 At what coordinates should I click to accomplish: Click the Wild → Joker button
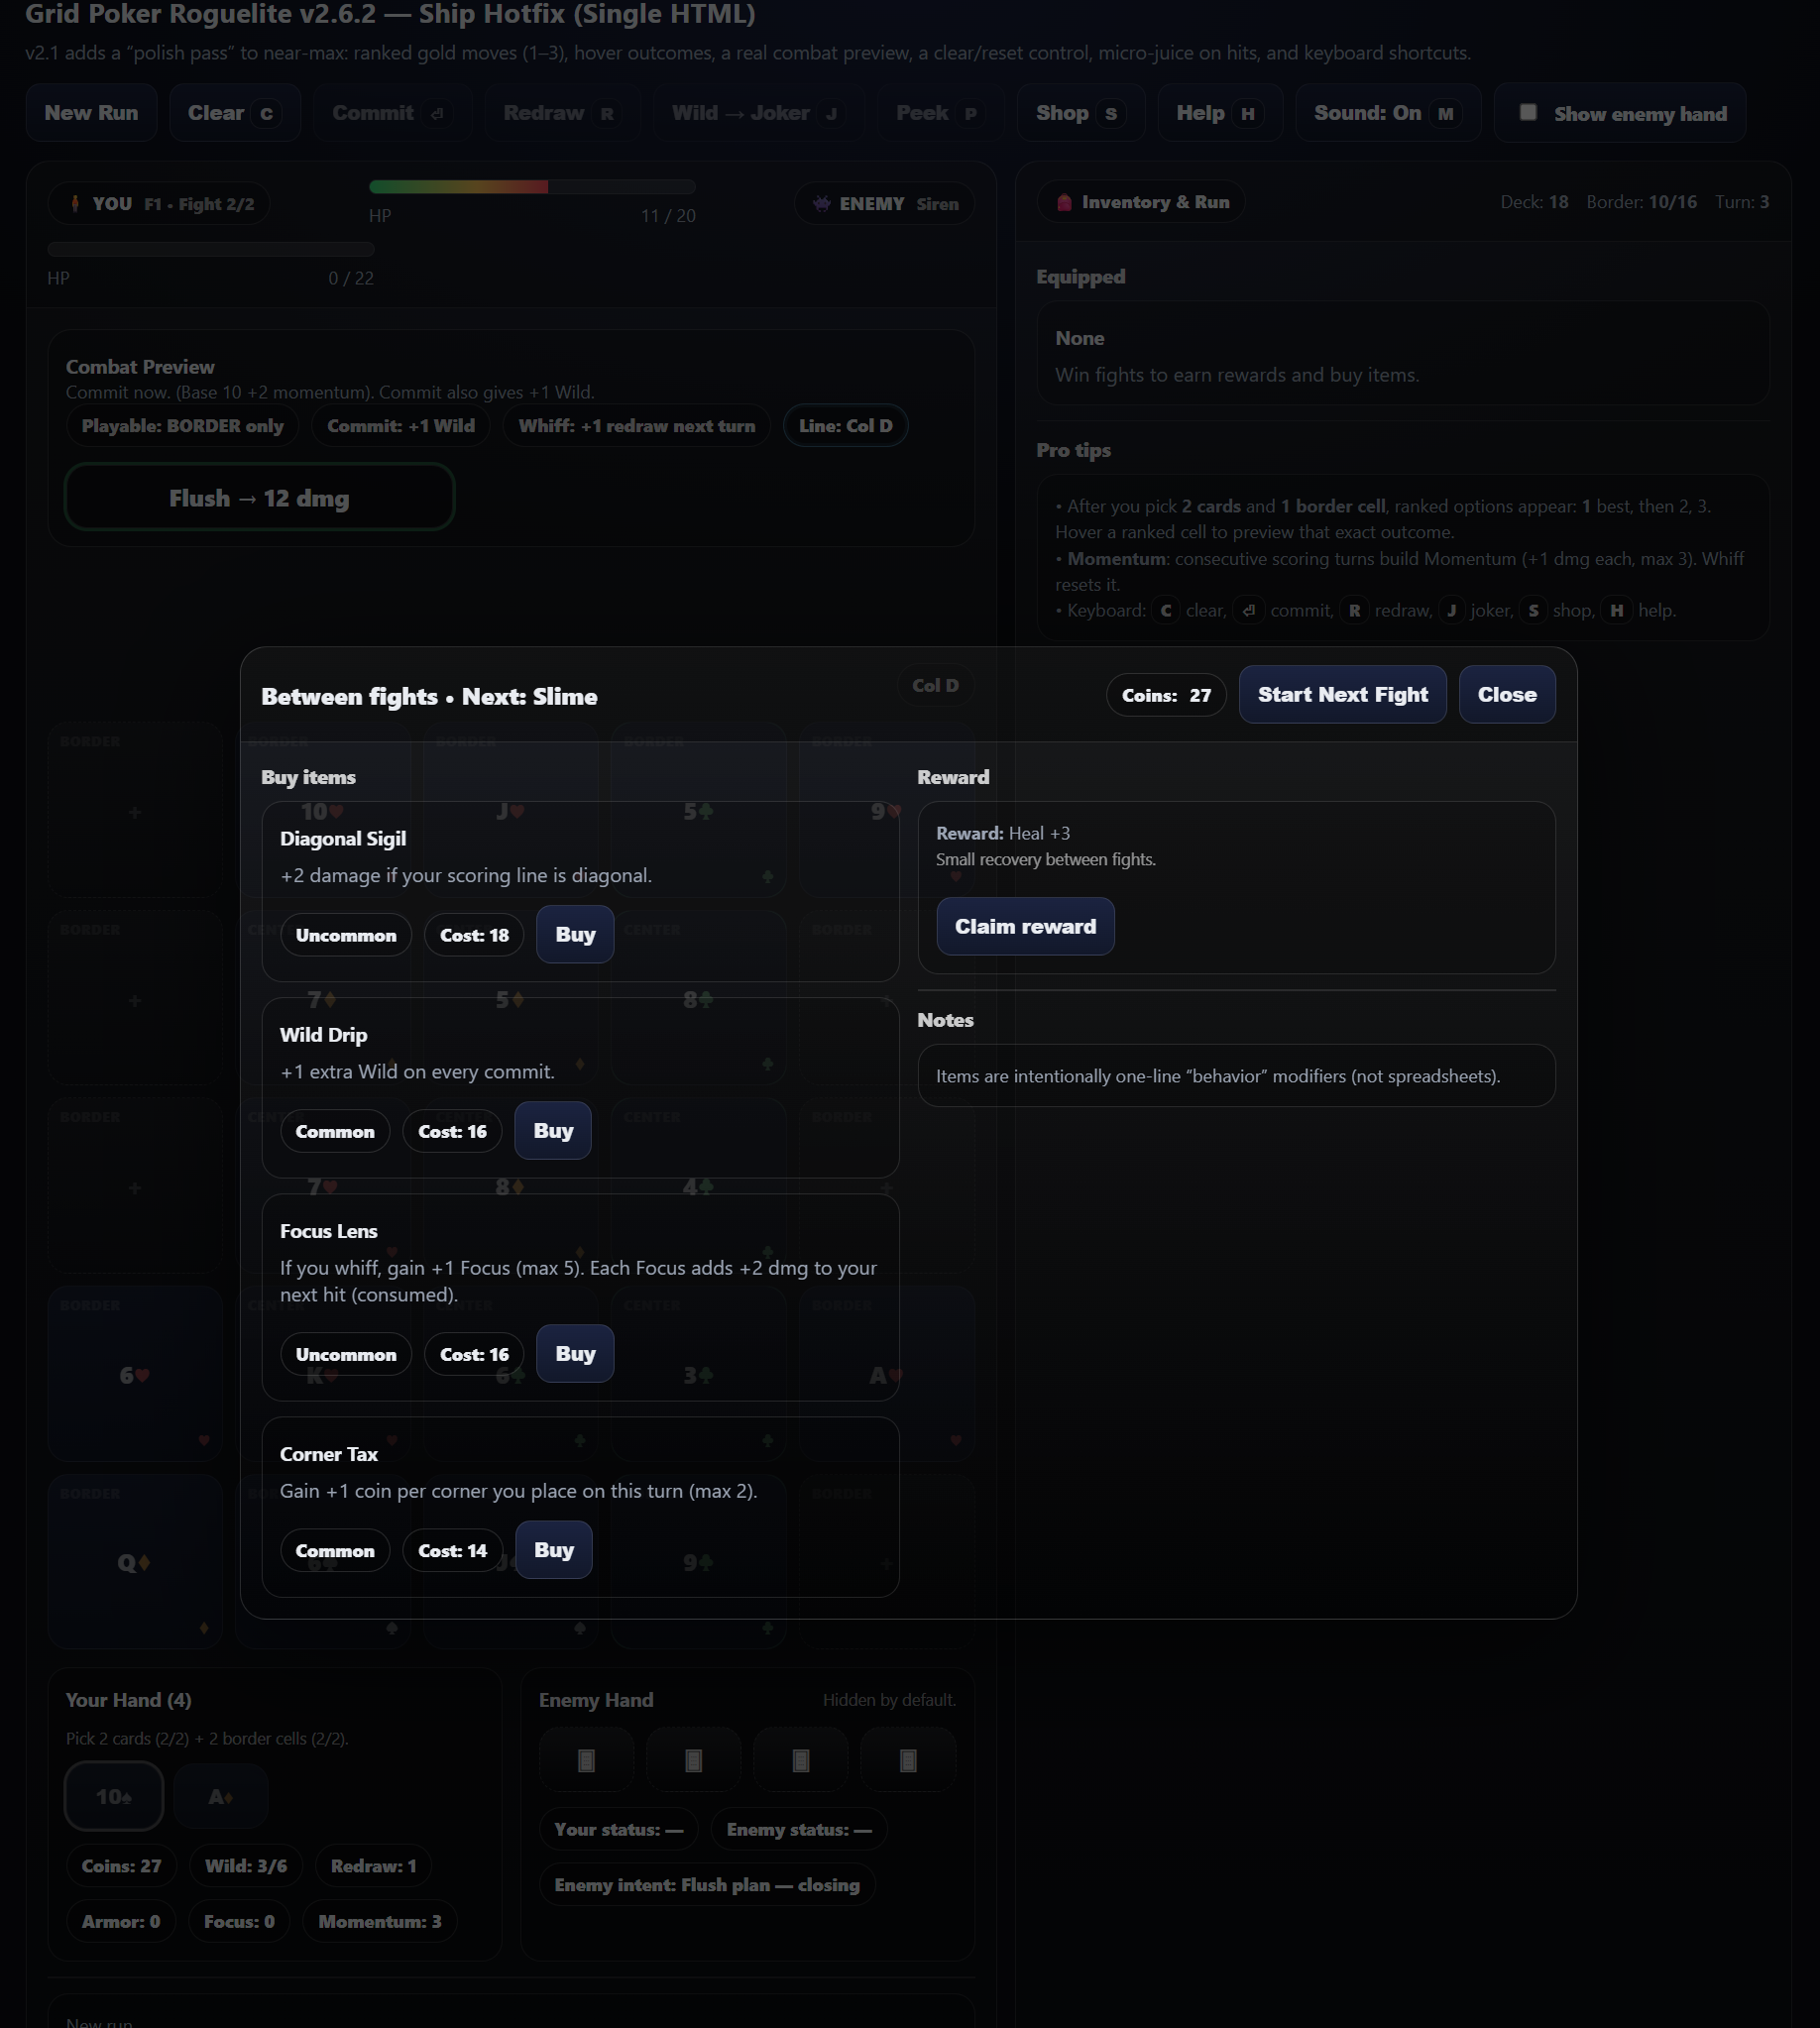[757, 113]
